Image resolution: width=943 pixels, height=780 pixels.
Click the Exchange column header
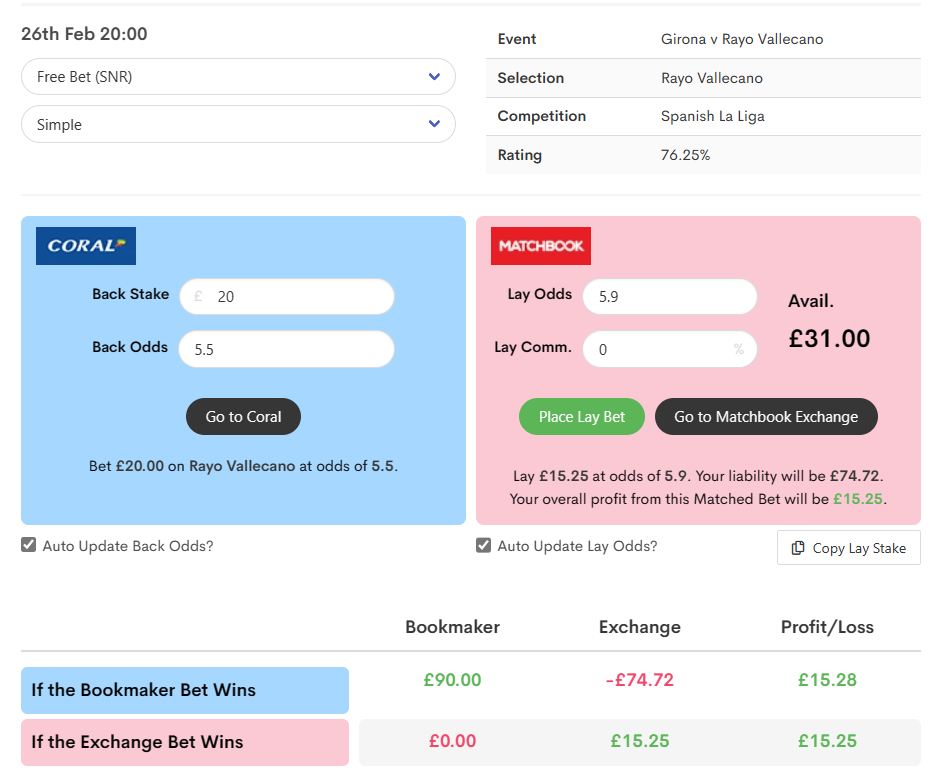(639, 628)
